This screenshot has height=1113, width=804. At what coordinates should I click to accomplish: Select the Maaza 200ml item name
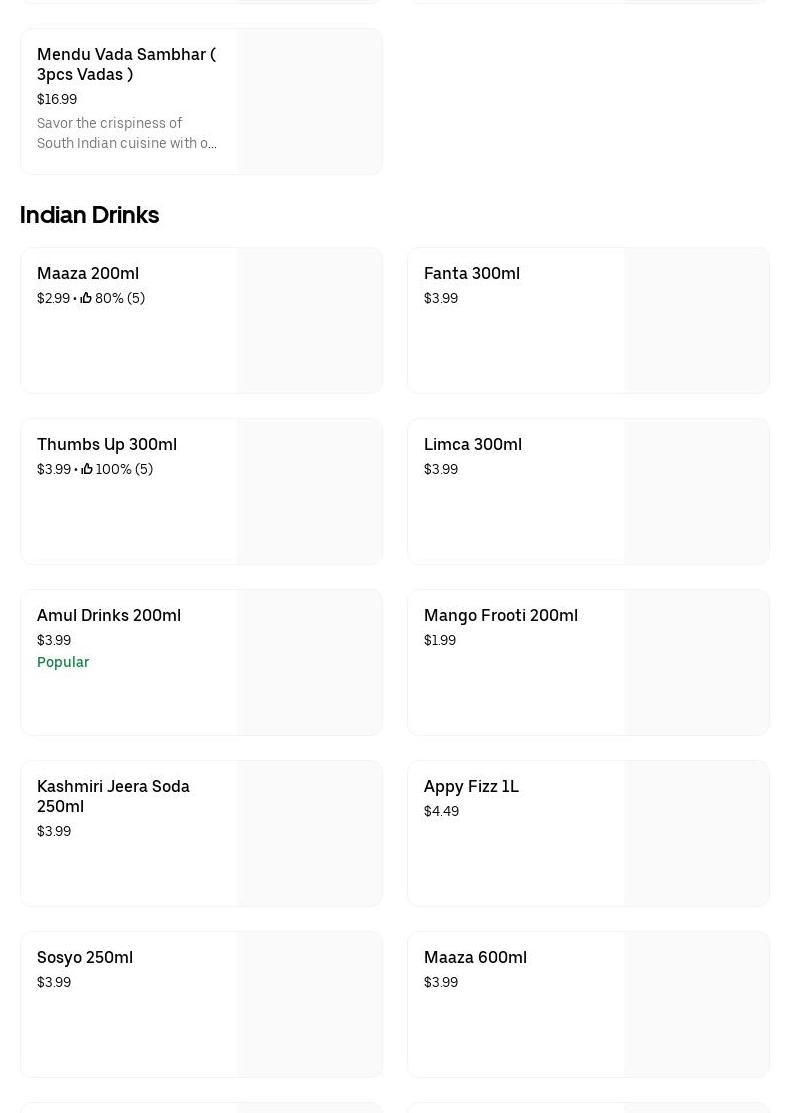click(x=88, y=273)
